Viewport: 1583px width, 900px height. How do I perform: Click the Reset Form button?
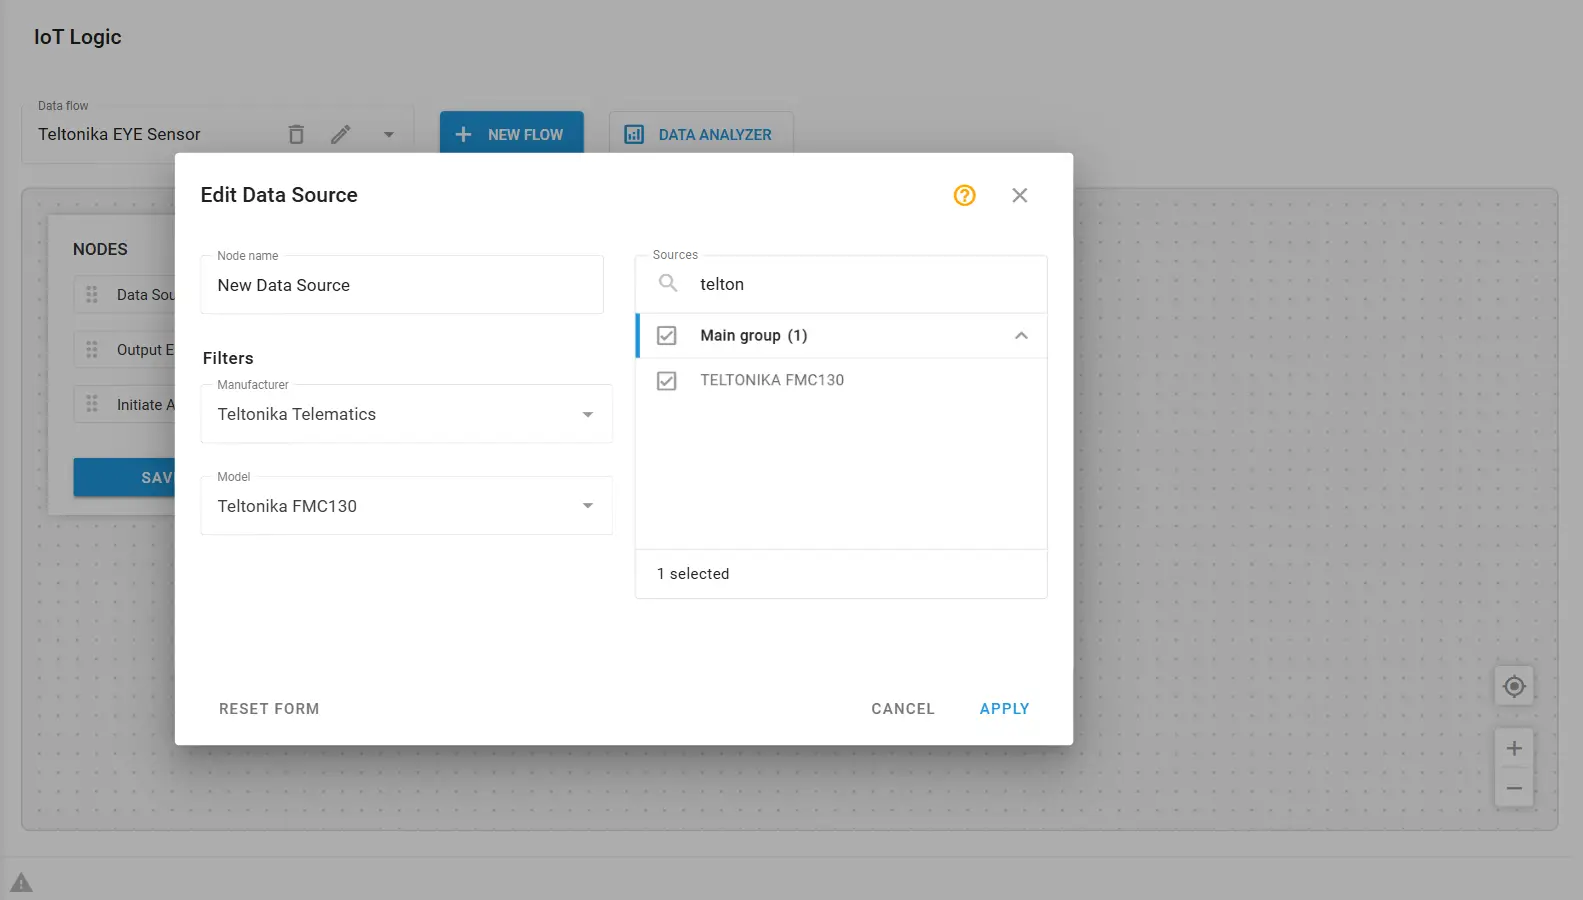coord(269,709)
